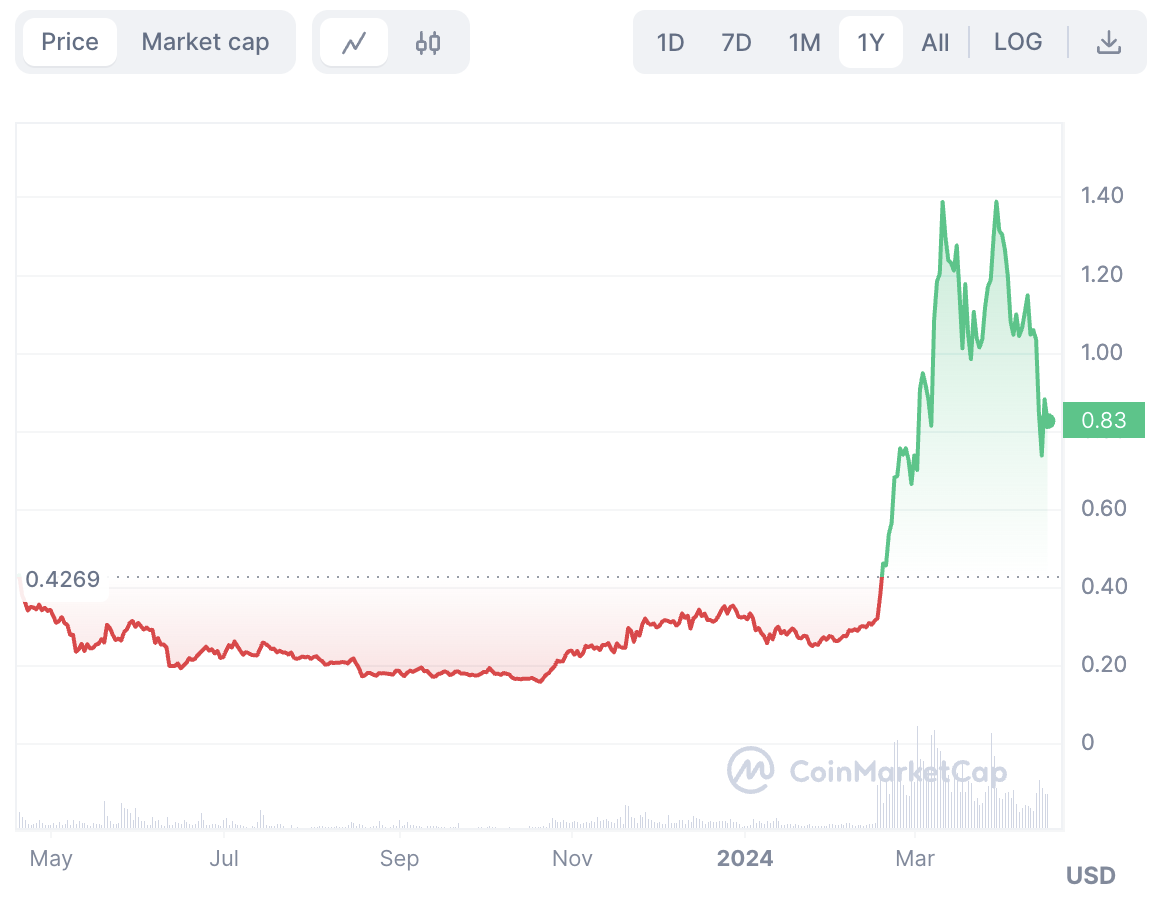Toggle LOG scale for the chart
Viewport: 1158px width, 898px height.
(1018, 42)
